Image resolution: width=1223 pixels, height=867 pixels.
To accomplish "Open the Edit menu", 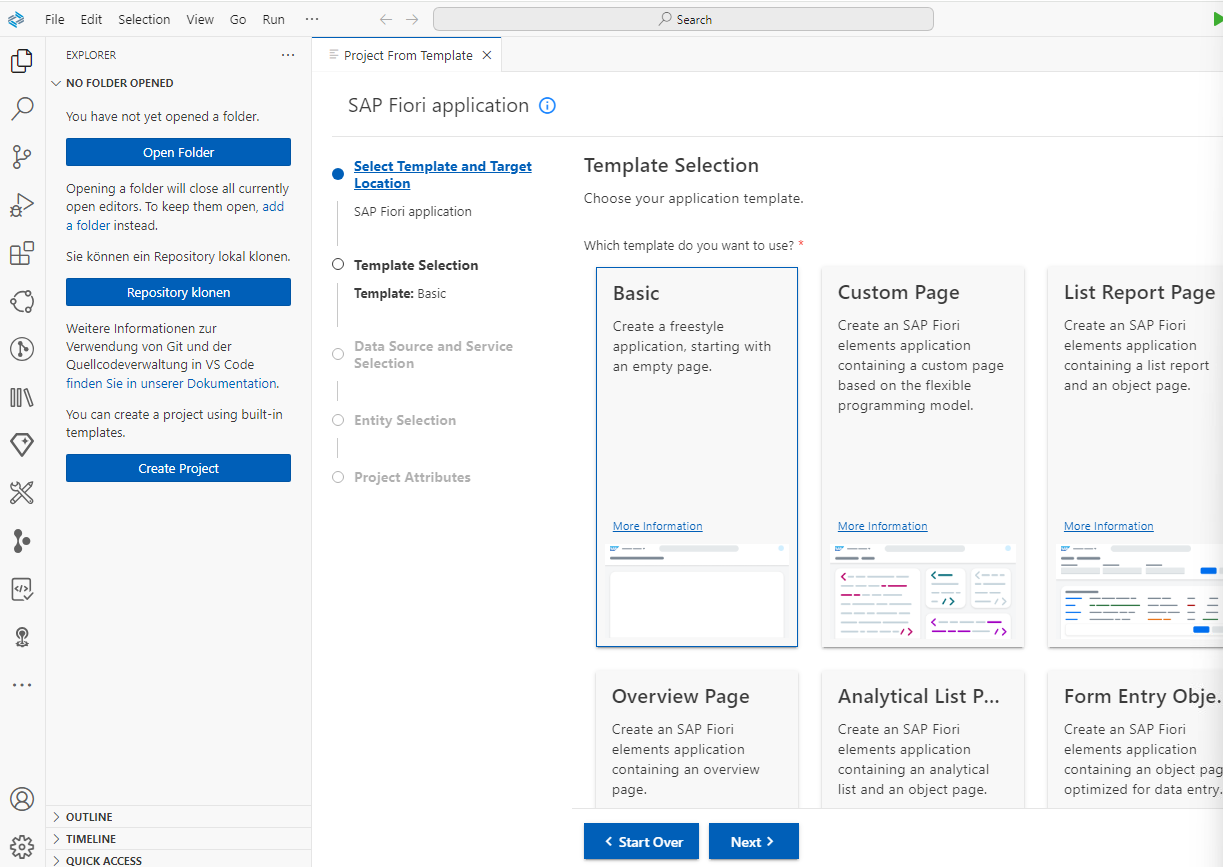I will click(91, 19).
